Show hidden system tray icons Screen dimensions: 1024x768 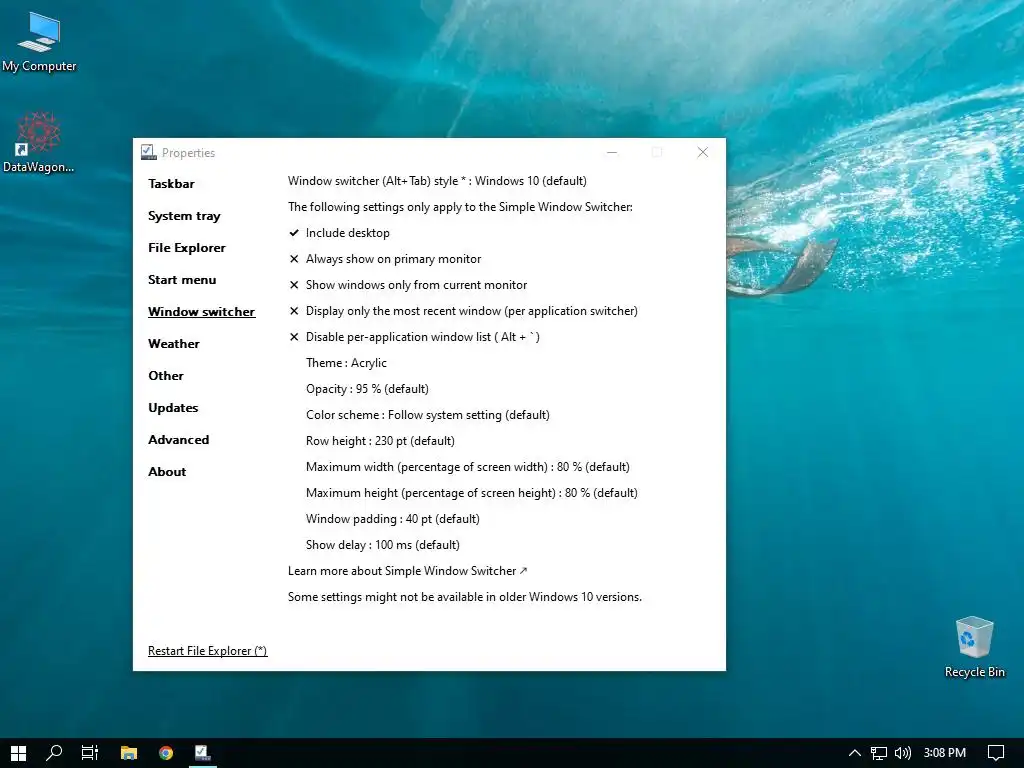[854, 753]
